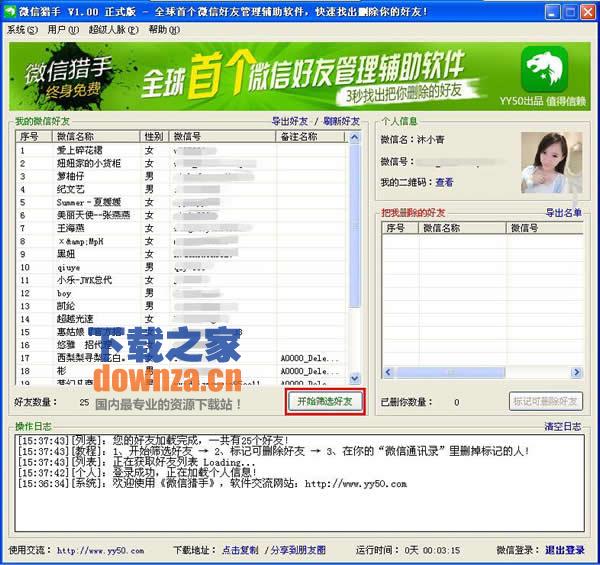The height and width of the screenshot is (565, 600).
Task: Open the 超级人脉(P) menu
Action: [x=114, y=30]
